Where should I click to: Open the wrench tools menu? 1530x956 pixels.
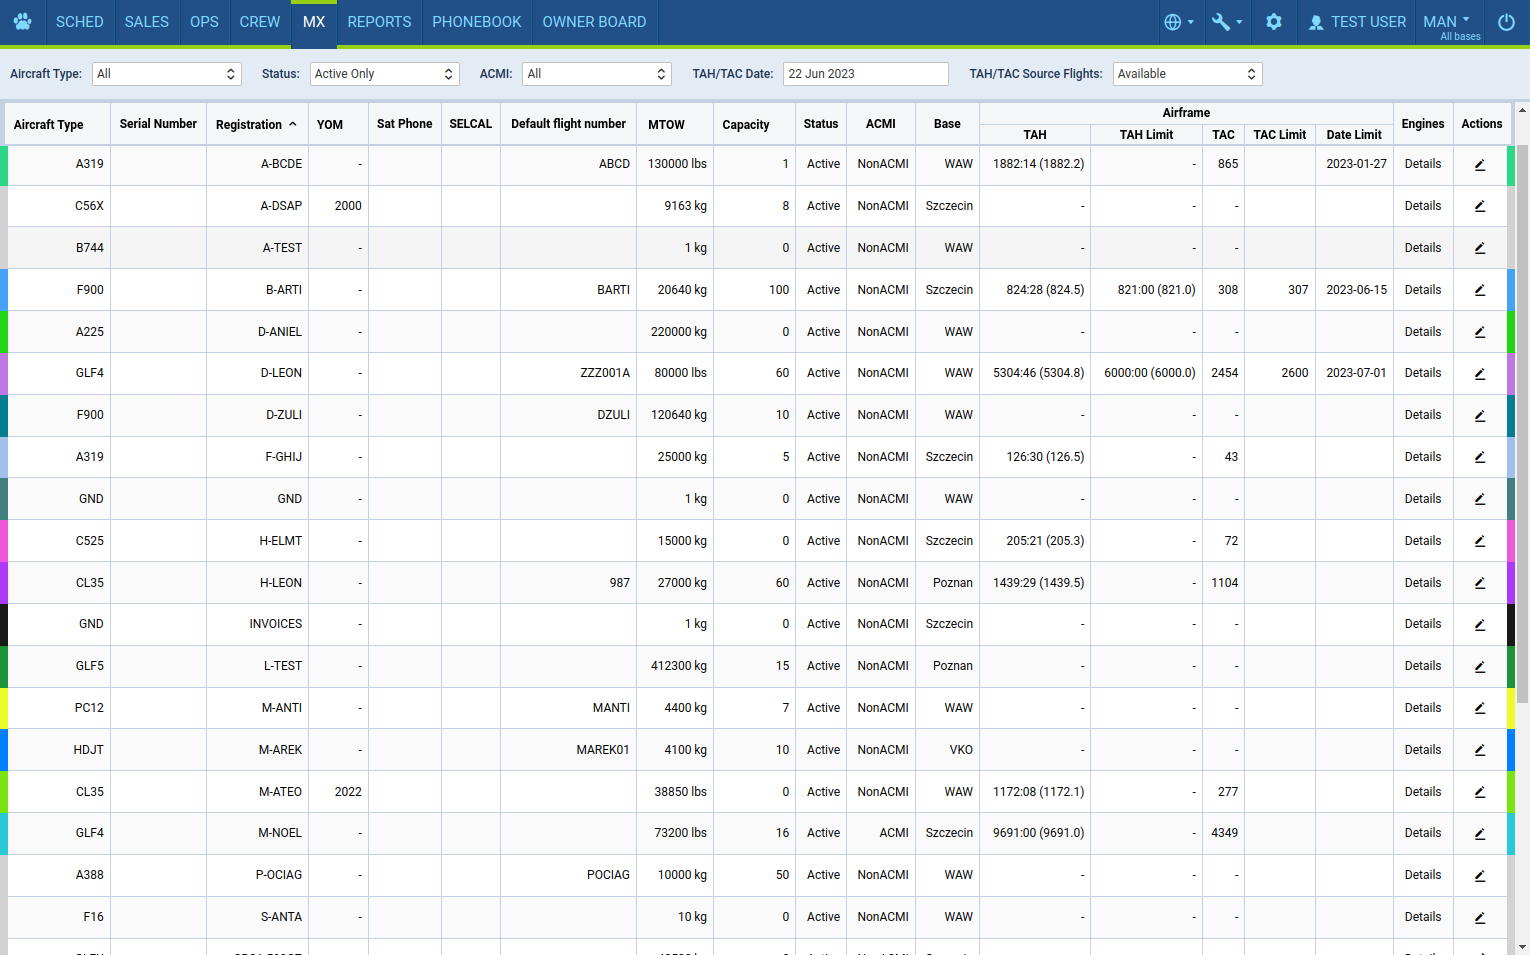pos(1226,22)
